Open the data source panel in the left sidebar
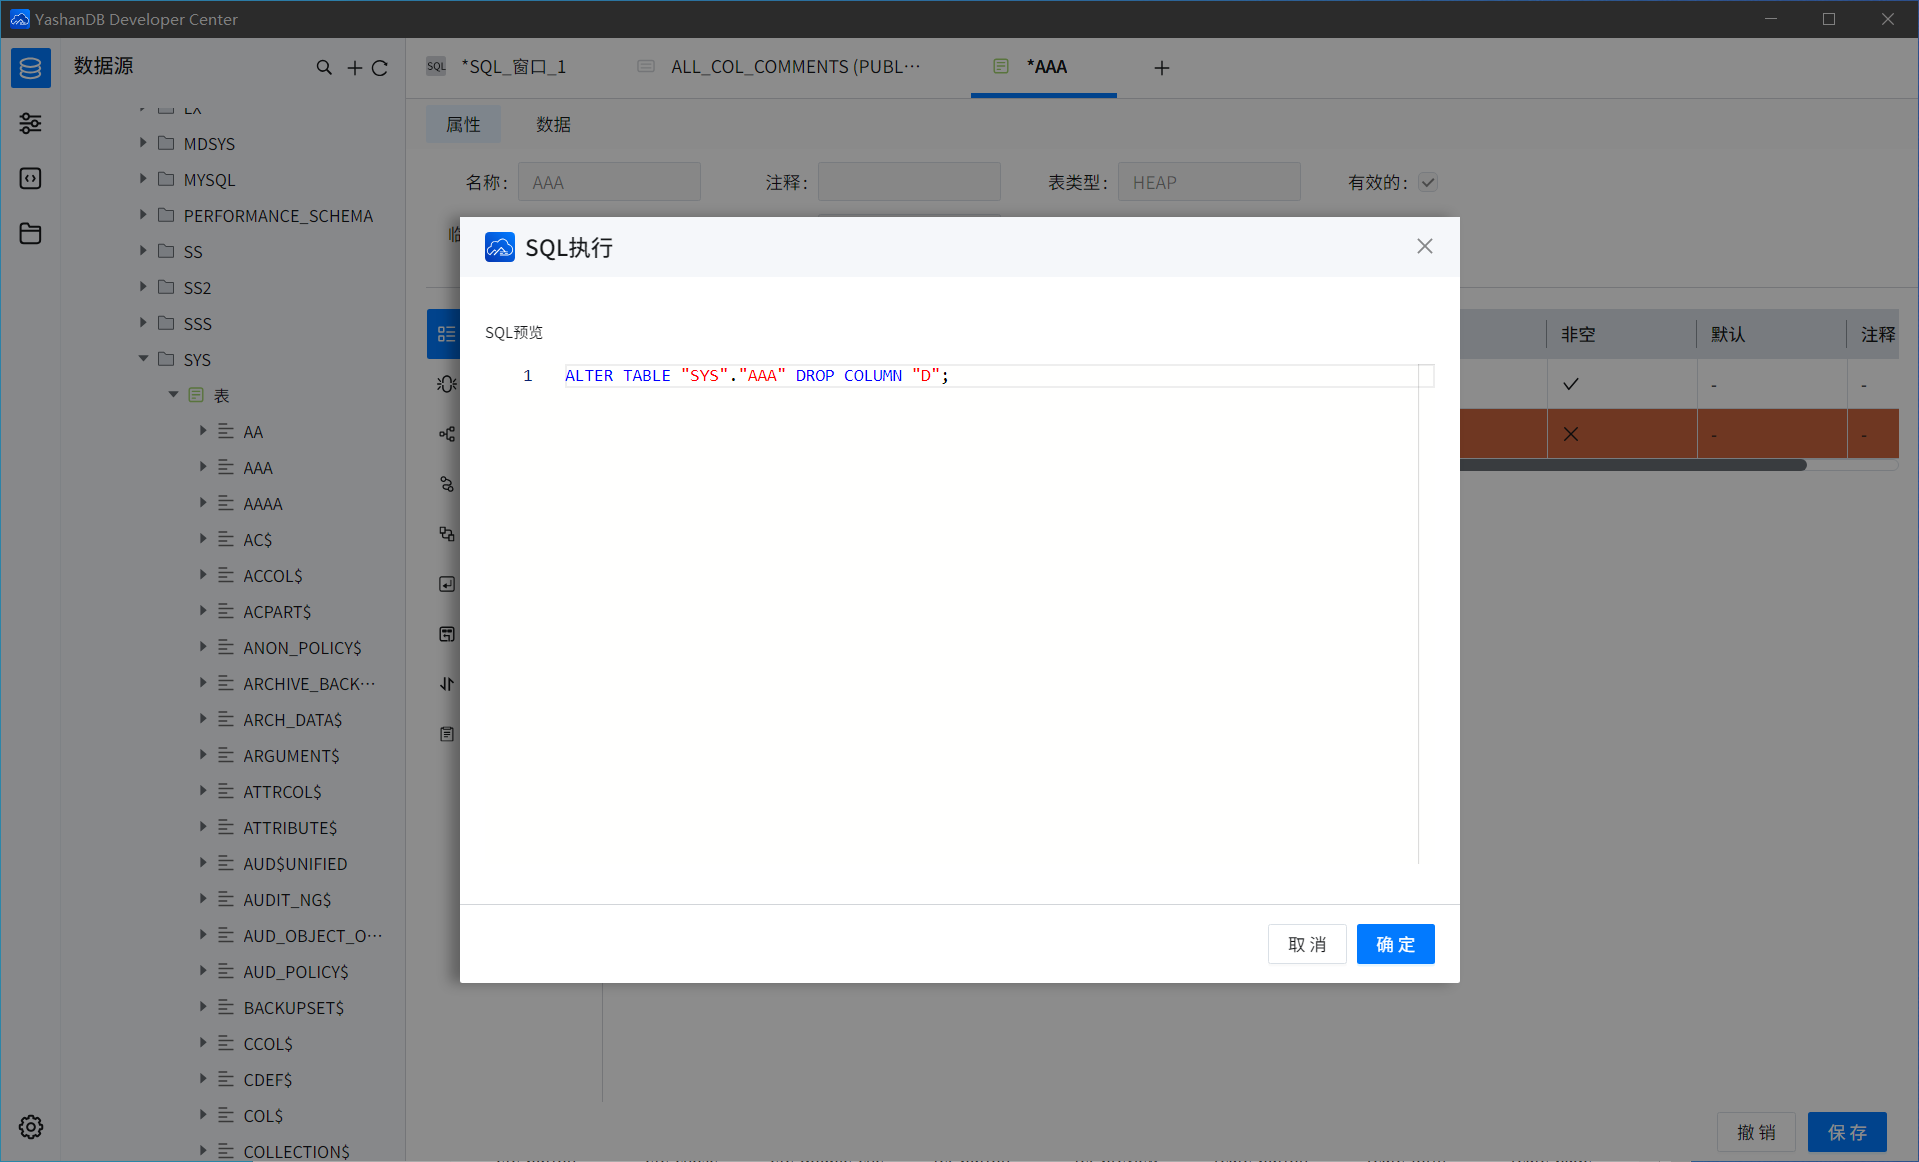Viewport: 1919px width, 1162px height. pos(30,67)
